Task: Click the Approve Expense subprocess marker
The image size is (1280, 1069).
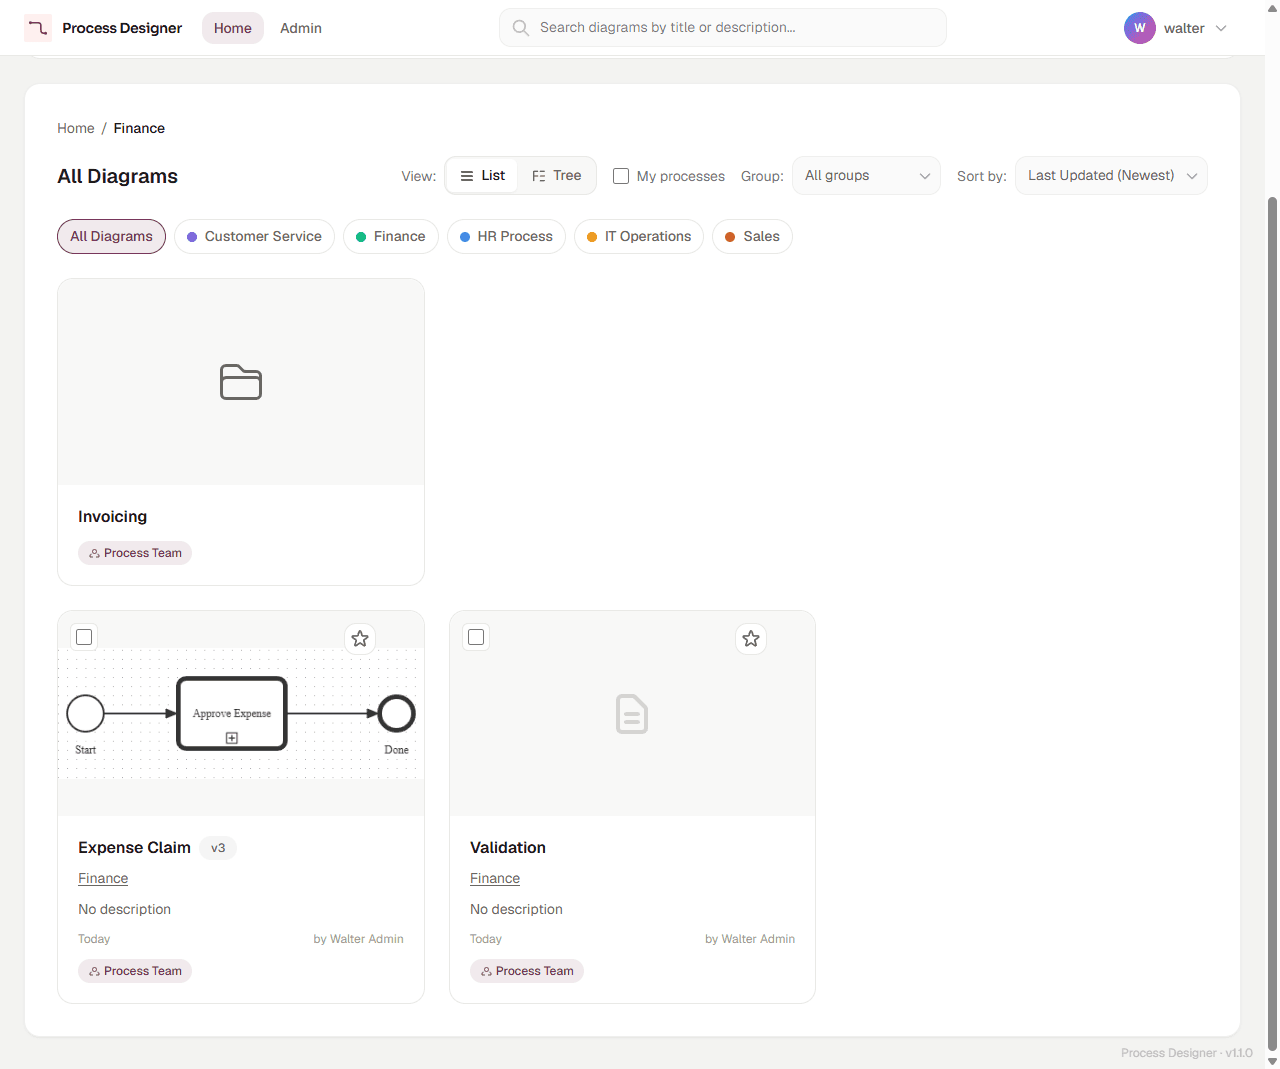Action: pyautogui.click(x=232, y=738)
